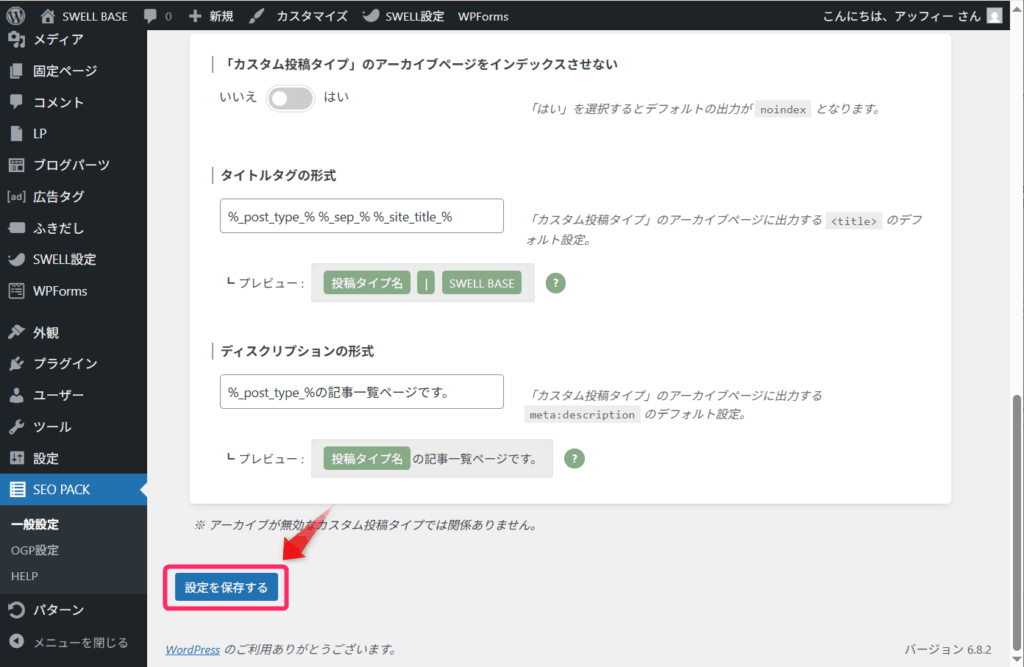Click the ディスクリプションの形式 heading

(x=296, y=351)
